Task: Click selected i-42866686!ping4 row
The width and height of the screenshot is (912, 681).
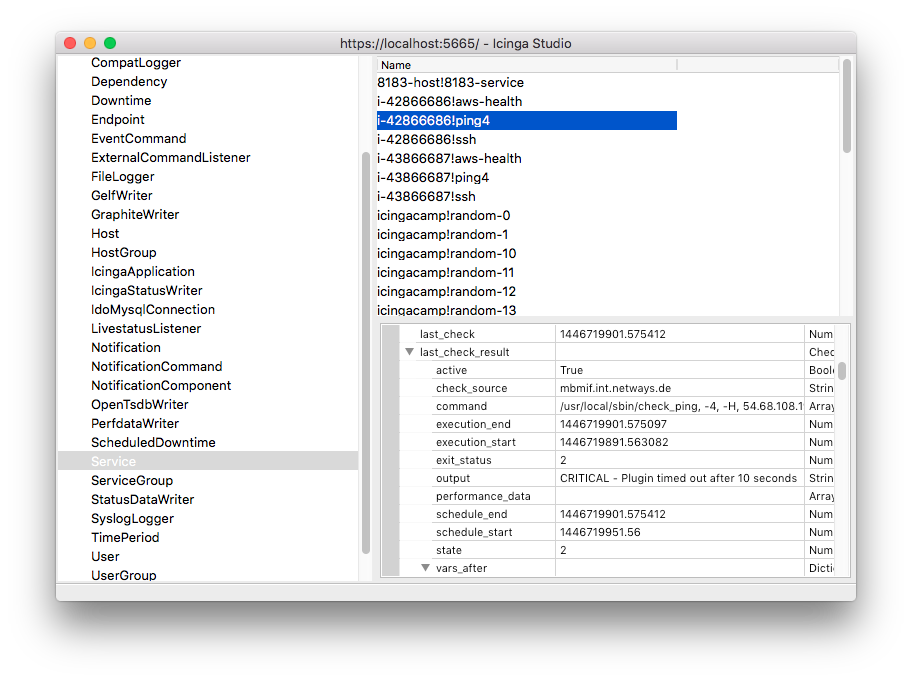Action: (527, 120)
